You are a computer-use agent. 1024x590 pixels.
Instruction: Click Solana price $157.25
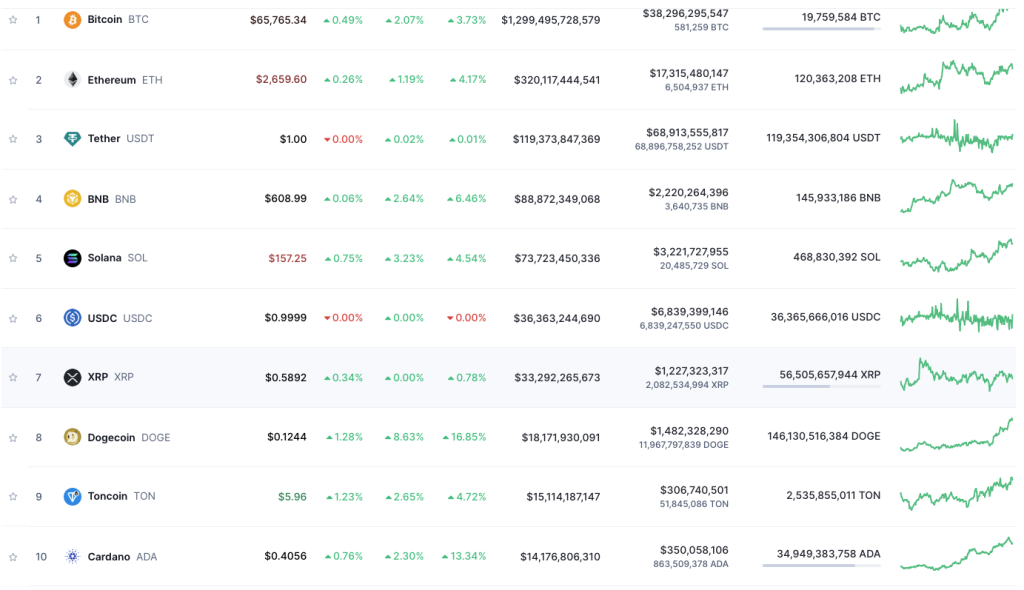(287, 259)
